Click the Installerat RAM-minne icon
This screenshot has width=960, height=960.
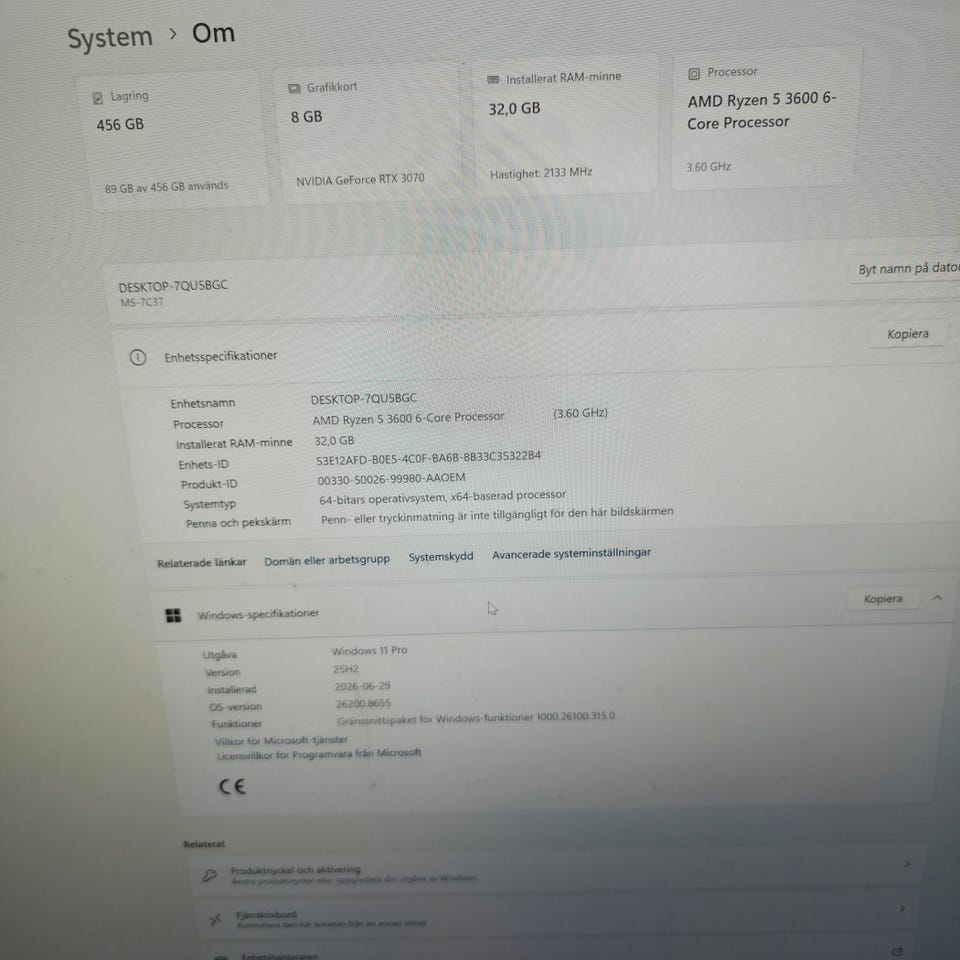coord(493,80)
